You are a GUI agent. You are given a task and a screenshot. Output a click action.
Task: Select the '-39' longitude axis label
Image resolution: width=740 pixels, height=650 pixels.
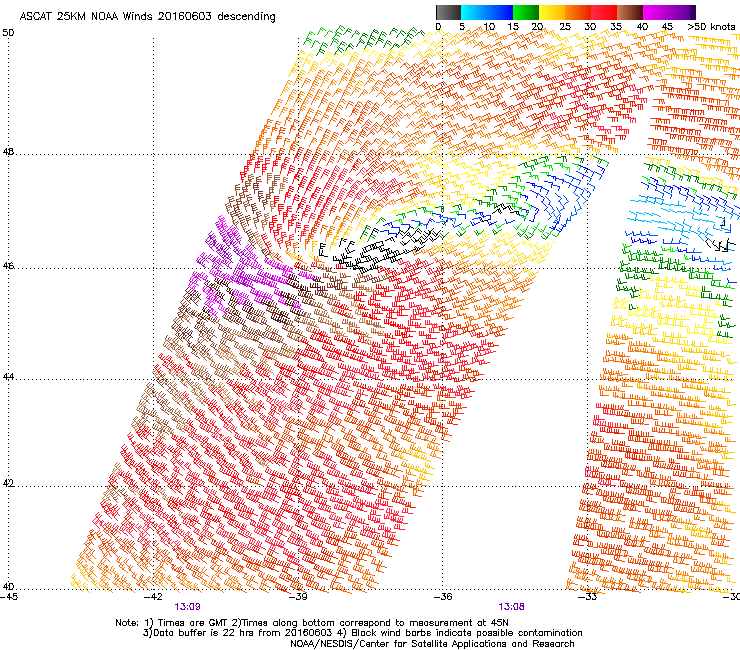298,596
